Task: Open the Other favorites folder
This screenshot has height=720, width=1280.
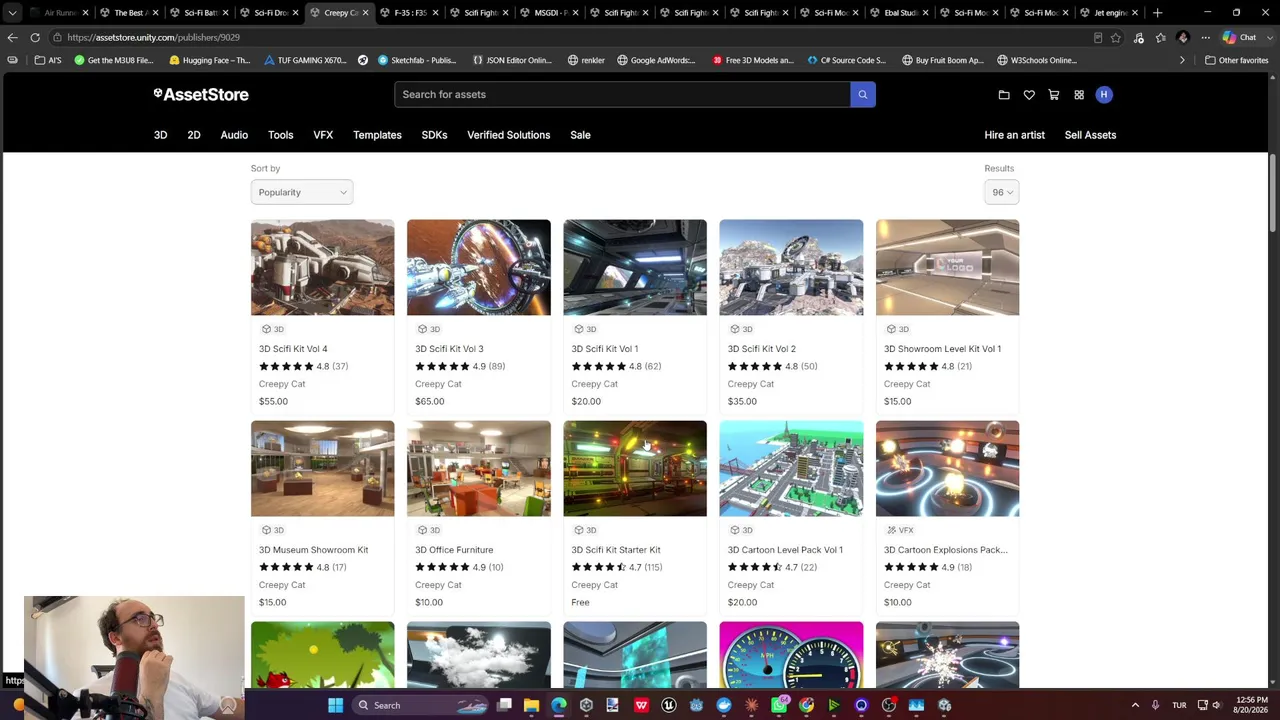Action: 1237,60
